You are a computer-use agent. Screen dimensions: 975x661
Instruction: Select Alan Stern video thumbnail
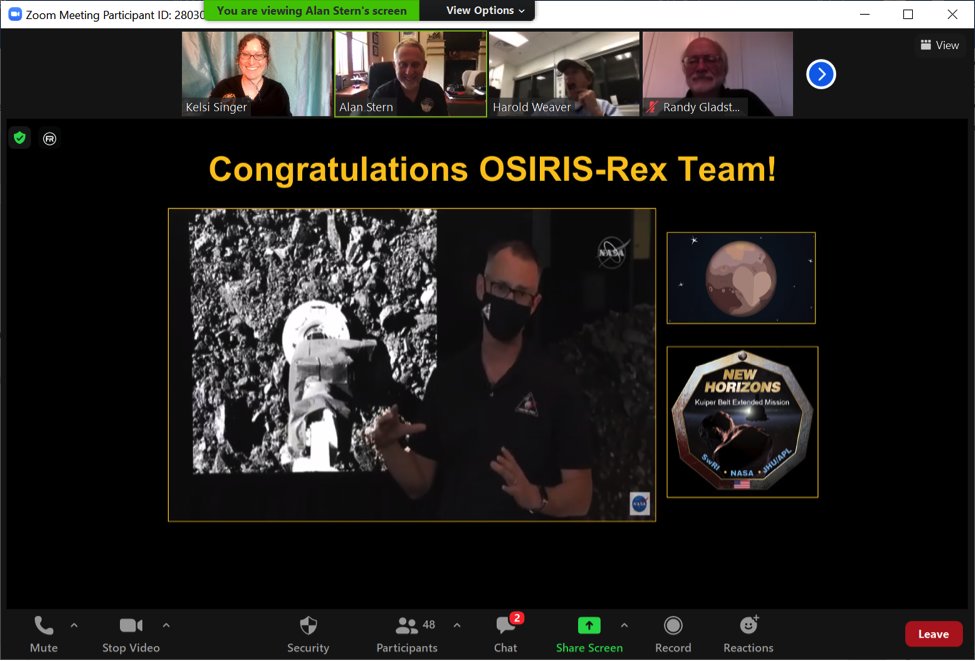pyautogui.click(x=410, y=73)
